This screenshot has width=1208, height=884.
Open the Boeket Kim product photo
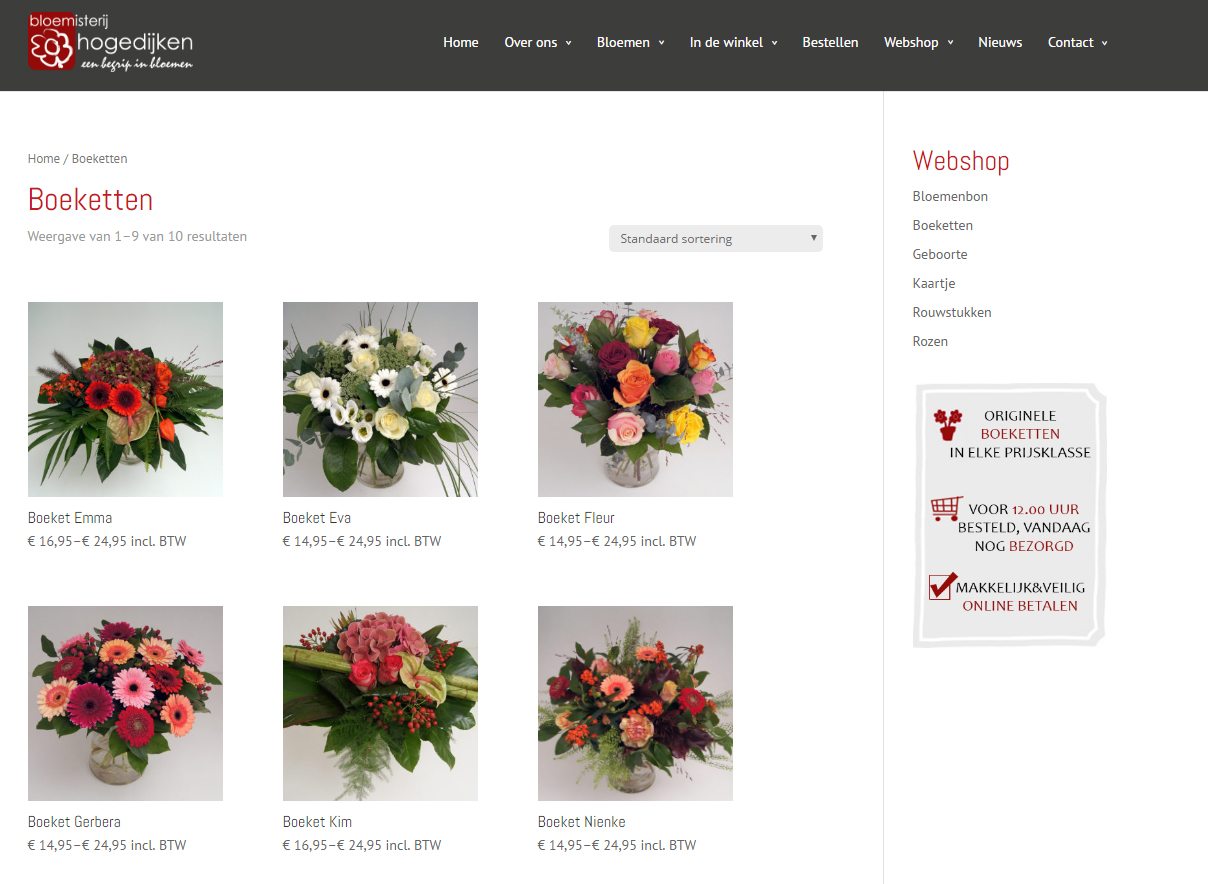pyautogui.click(x=380, y=703)
